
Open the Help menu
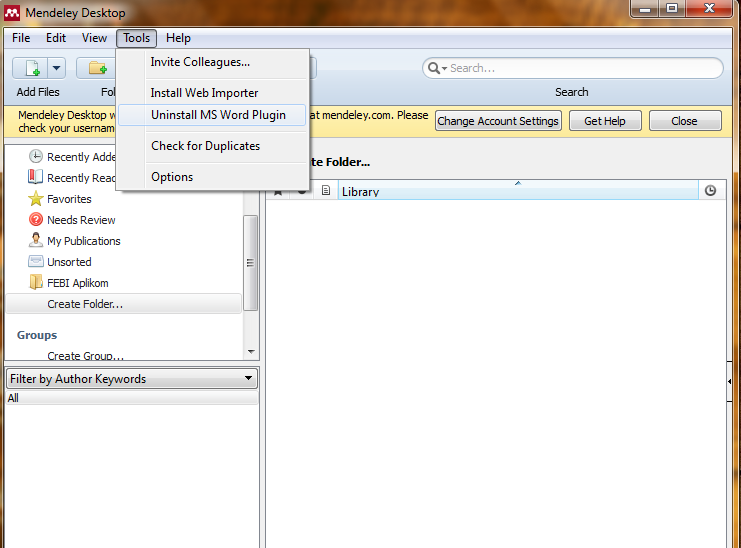click(178, 38)
